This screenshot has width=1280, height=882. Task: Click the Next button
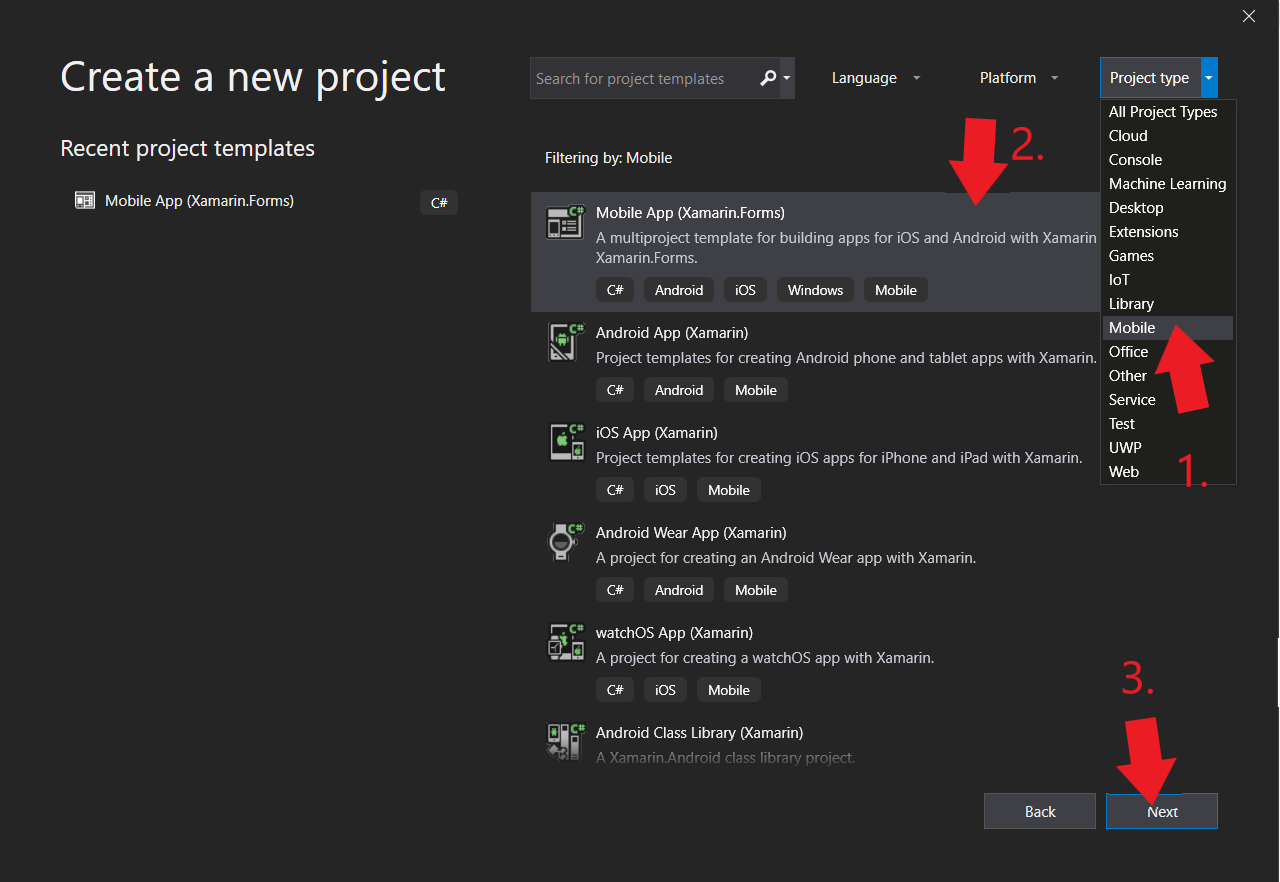[1162, 812]
